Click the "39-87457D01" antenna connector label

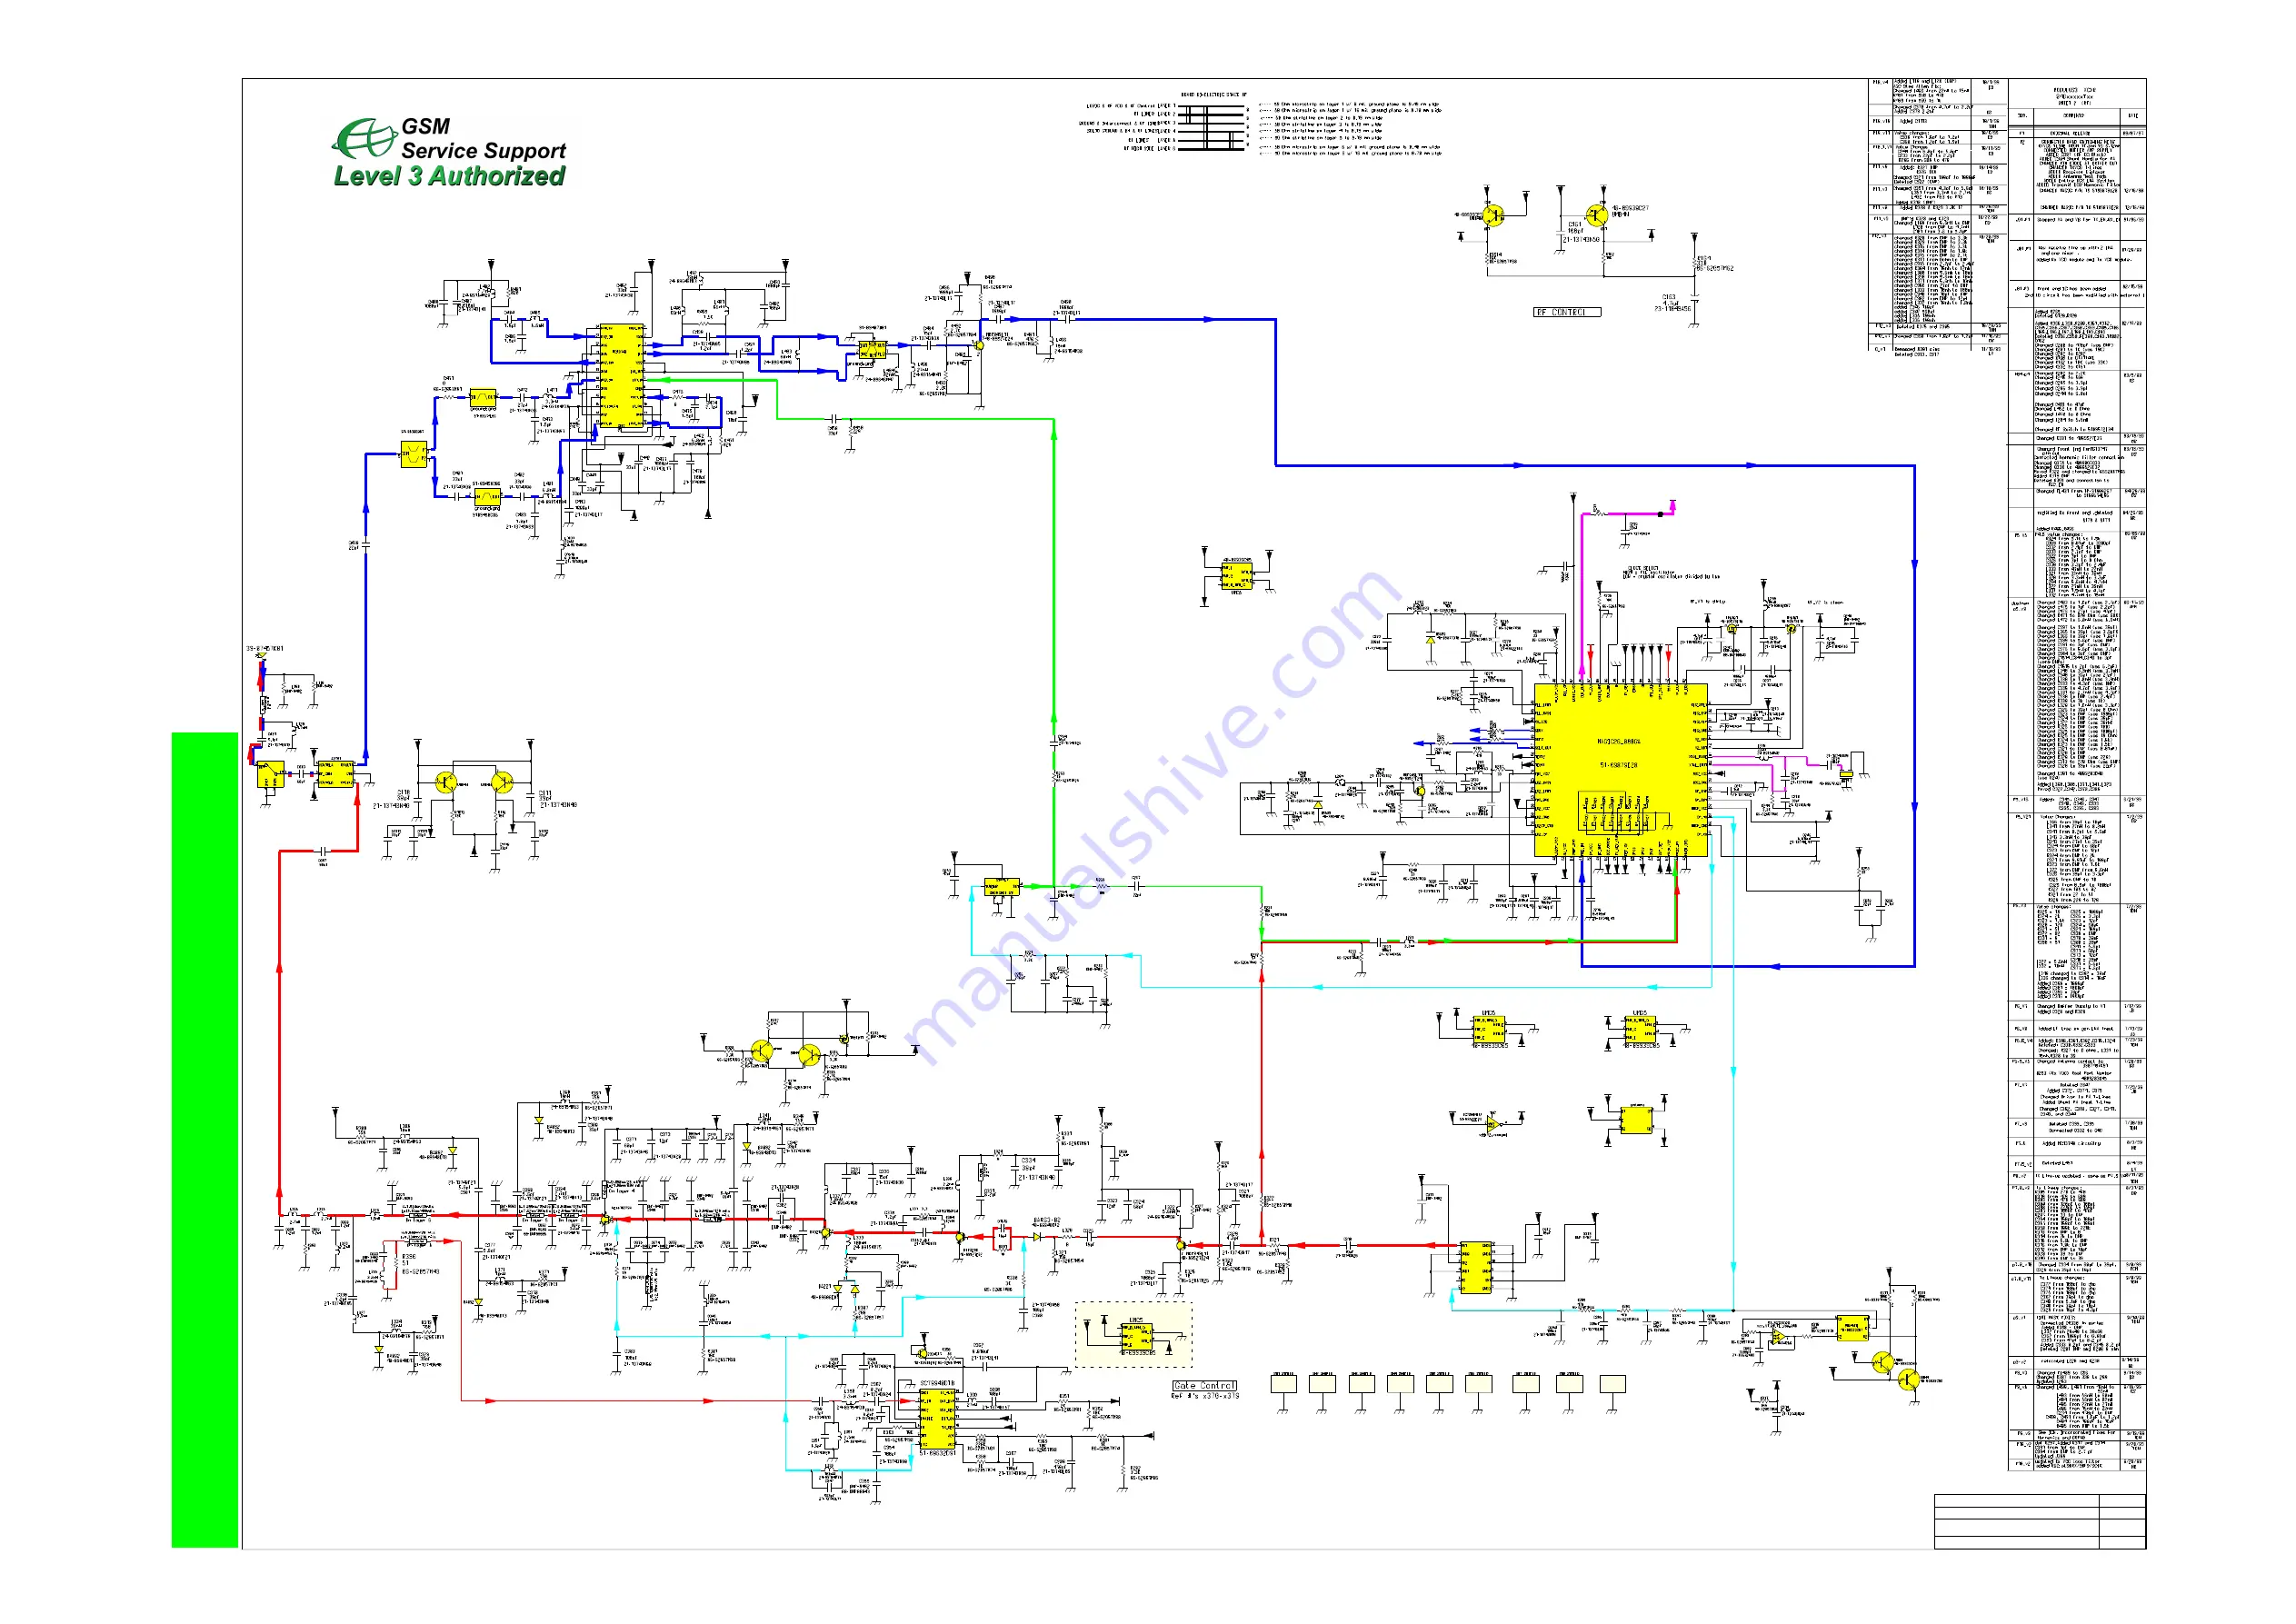coord(265,649)
